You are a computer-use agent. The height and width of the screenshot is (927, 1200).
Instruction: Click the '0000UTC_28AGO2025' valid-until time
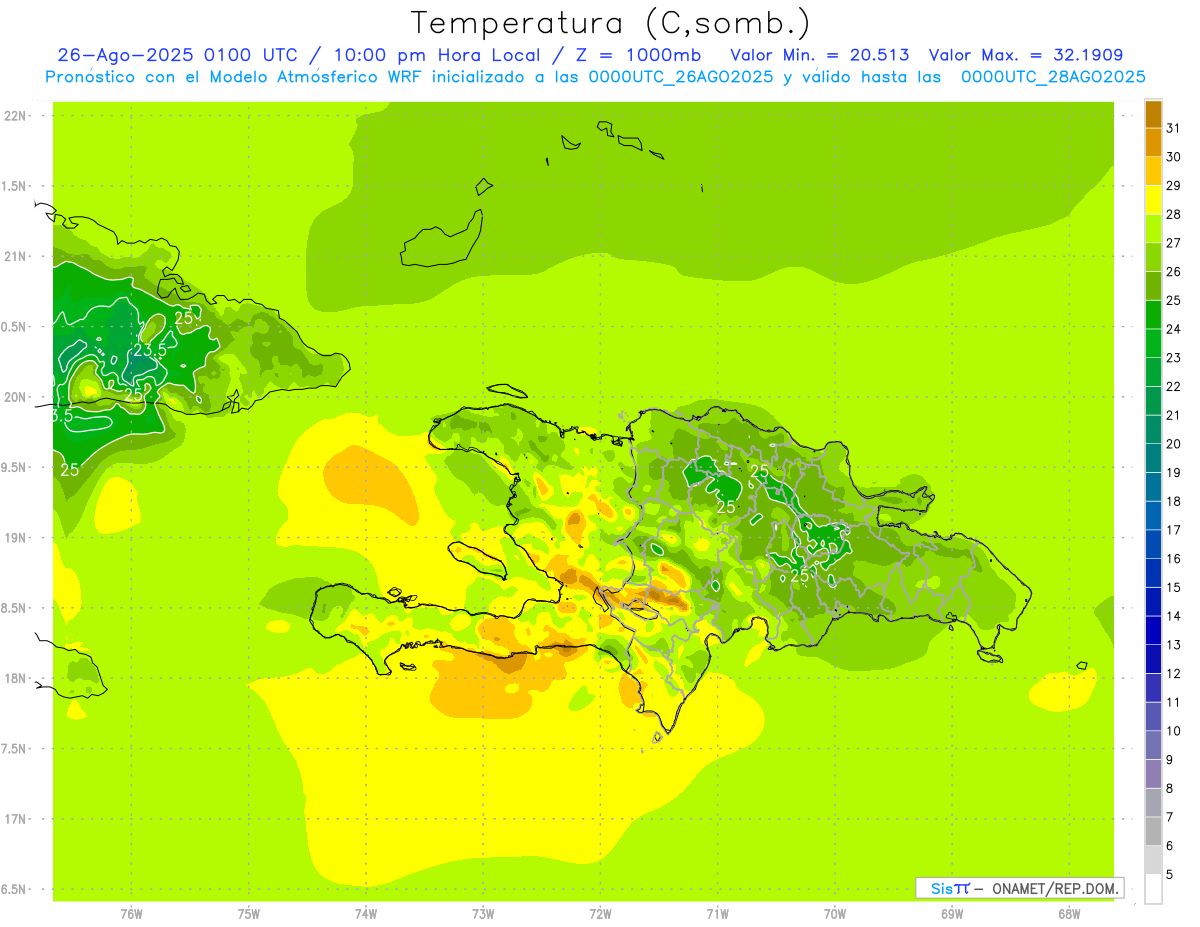(x=1053, y=77)
